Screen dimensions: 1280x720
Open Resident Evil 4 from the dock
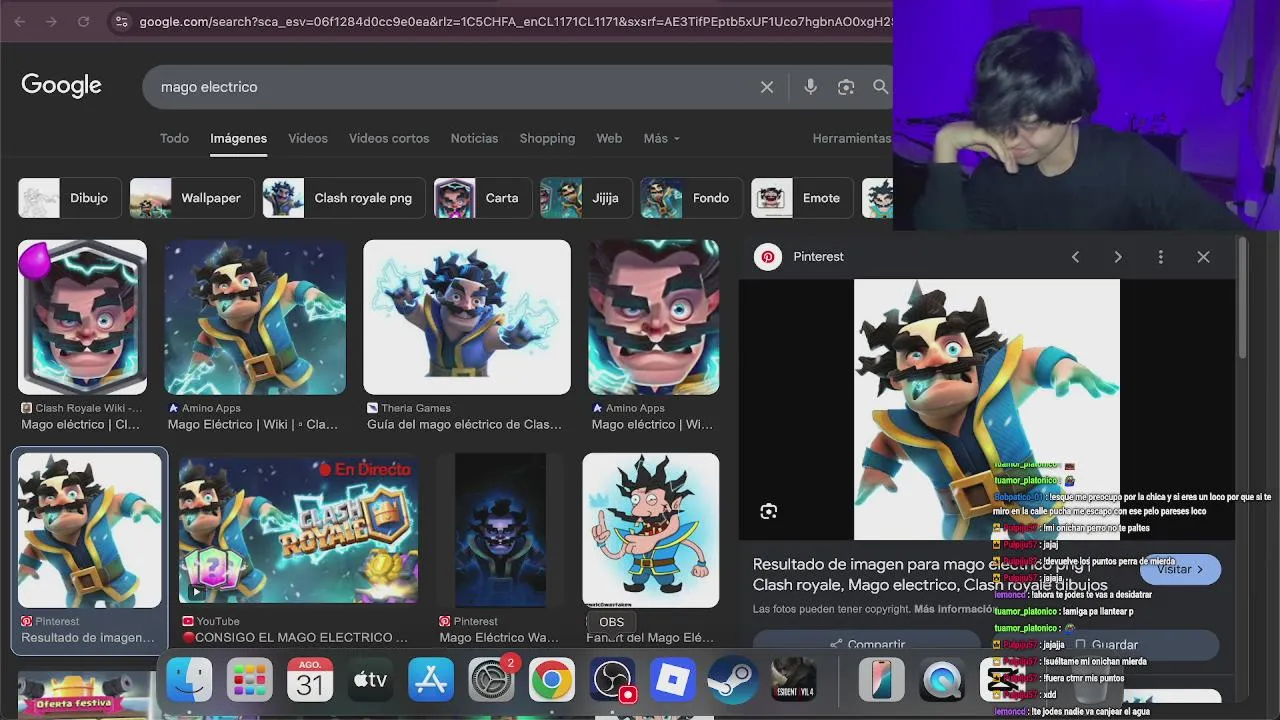(794, 681)
